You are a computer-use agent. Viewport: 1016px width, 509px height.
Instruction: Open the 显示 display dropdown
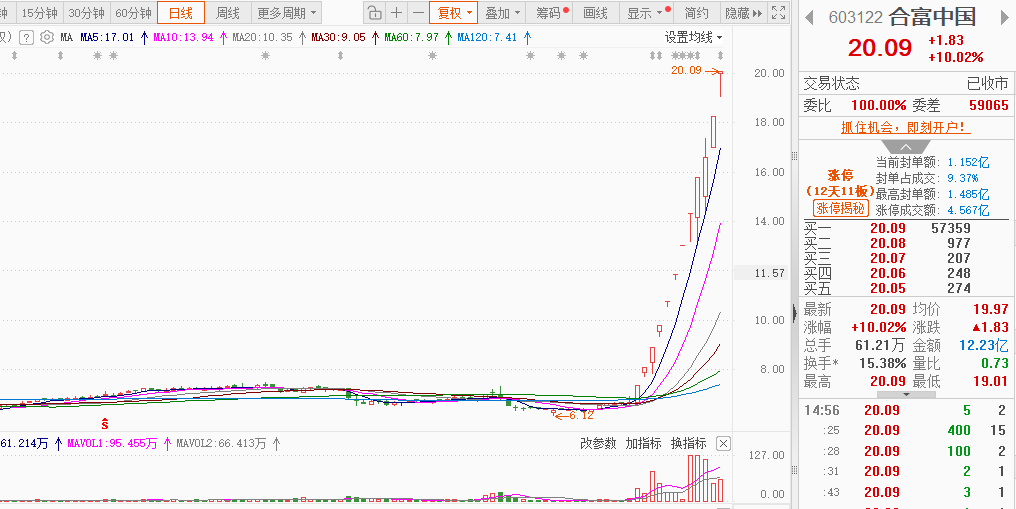pos(645,12)
